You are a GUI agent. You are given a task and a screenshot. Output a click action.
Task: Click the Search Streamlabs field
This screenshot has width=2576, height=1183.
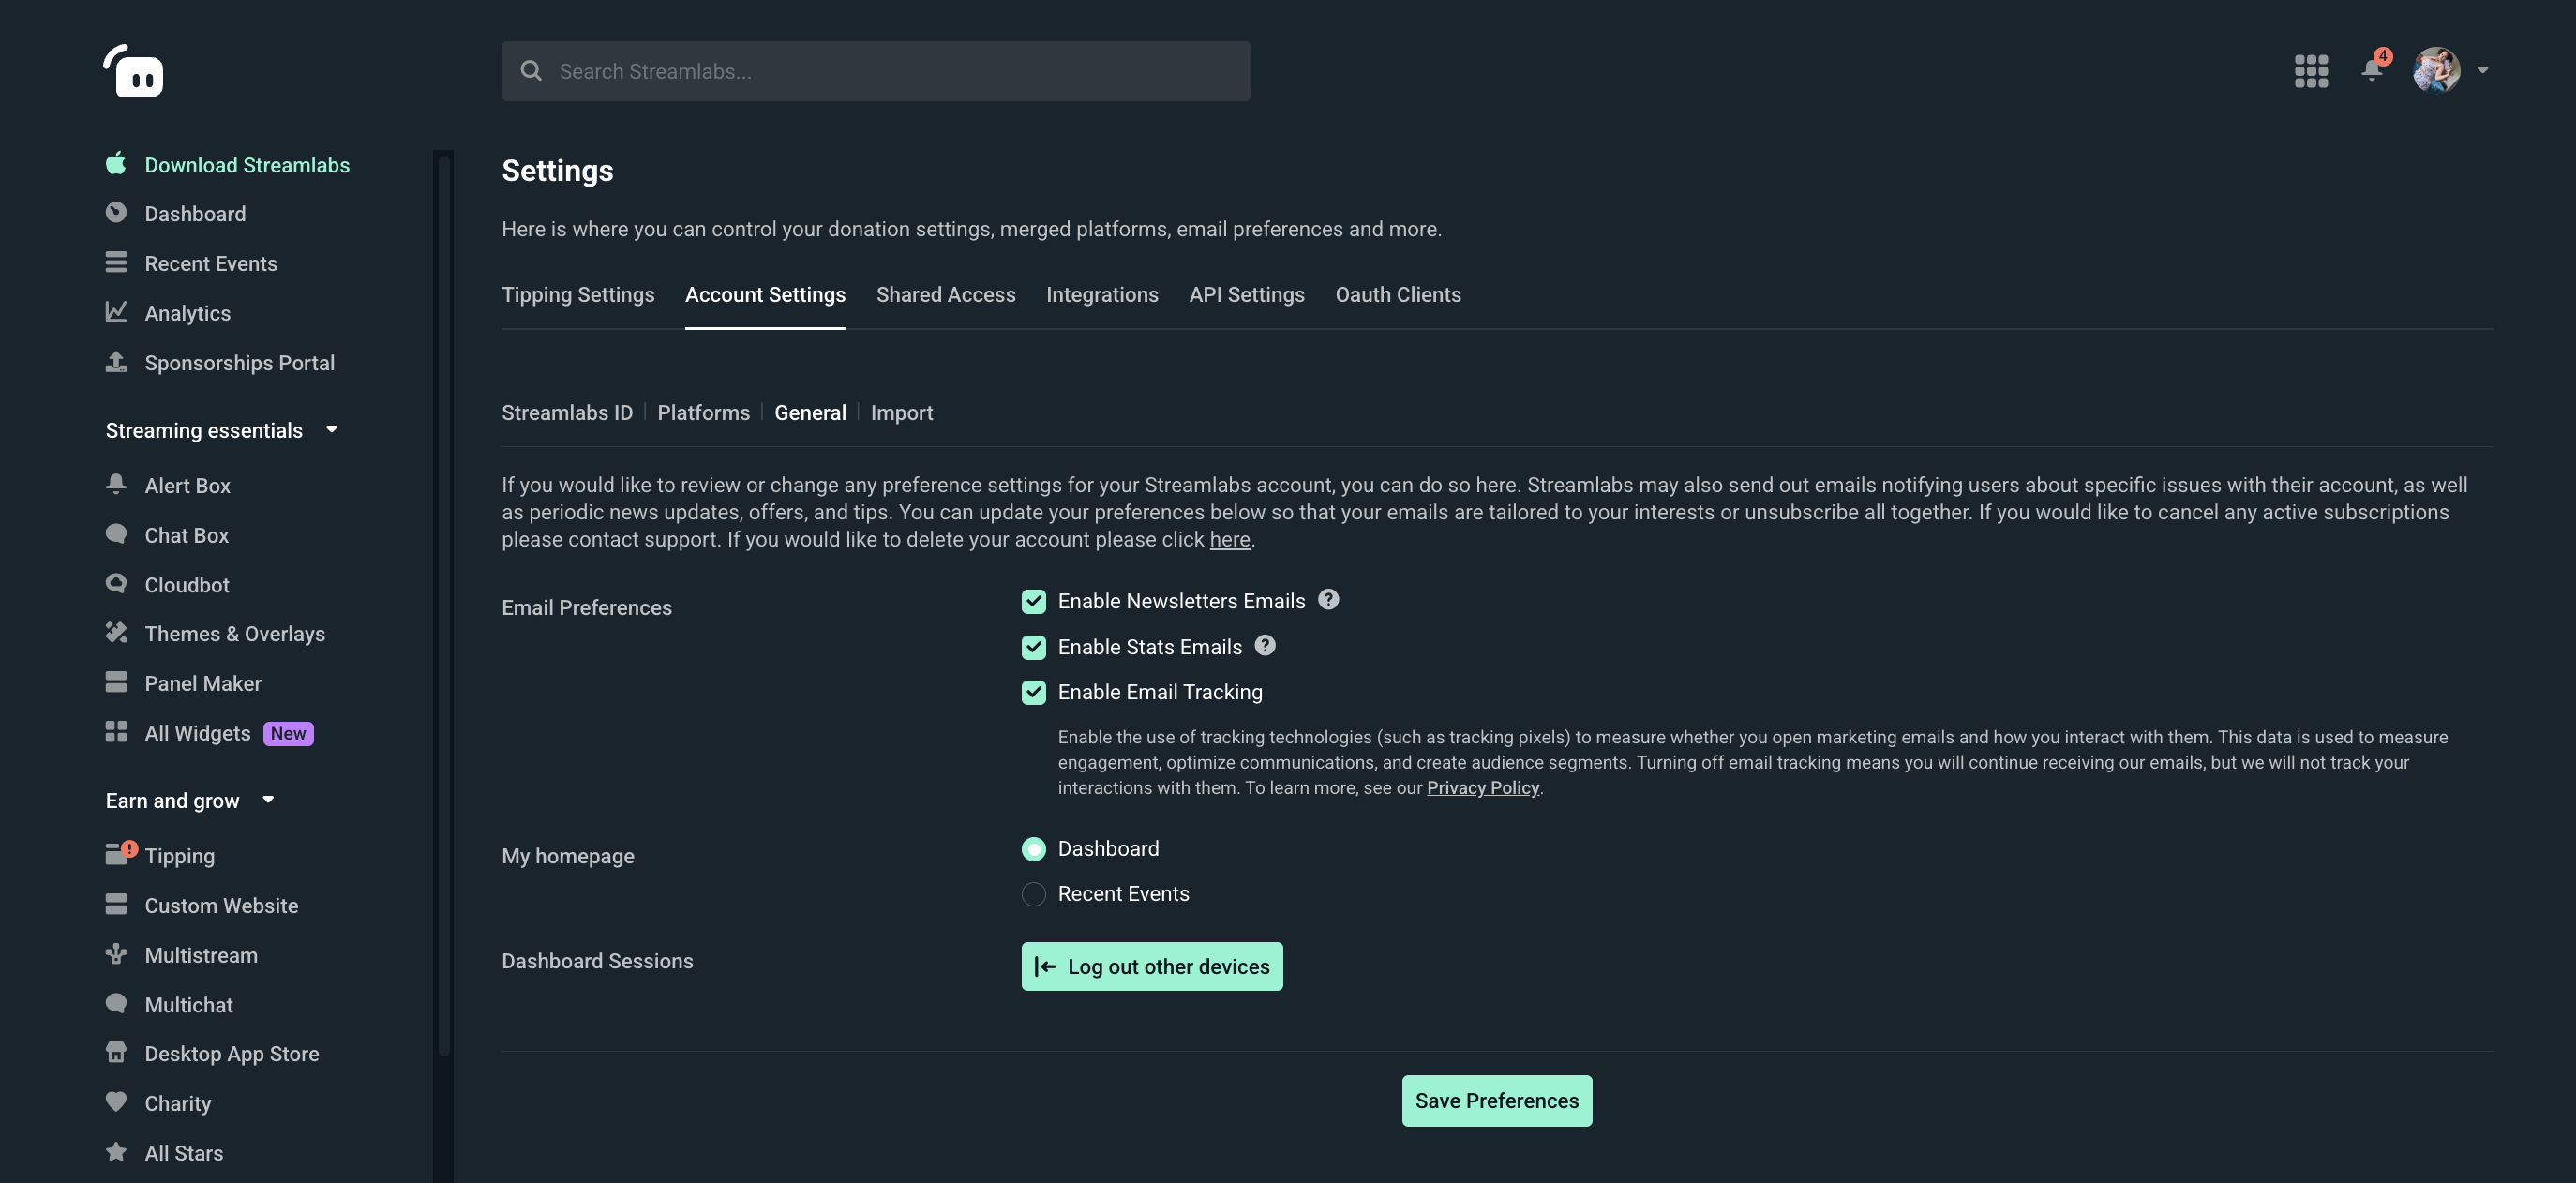pyautogui.click(x=875, y=71)
